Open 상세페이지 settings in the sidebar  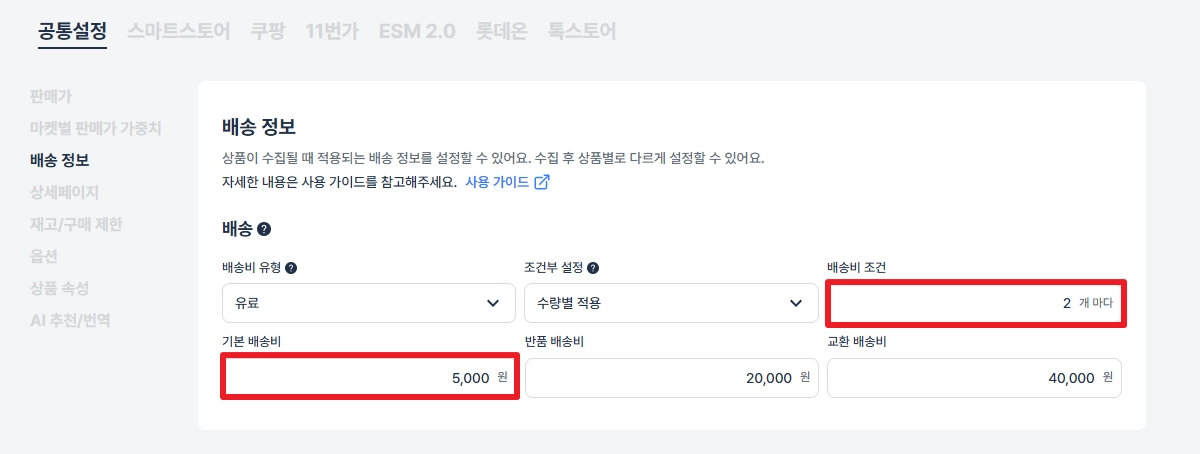point(65,192)
